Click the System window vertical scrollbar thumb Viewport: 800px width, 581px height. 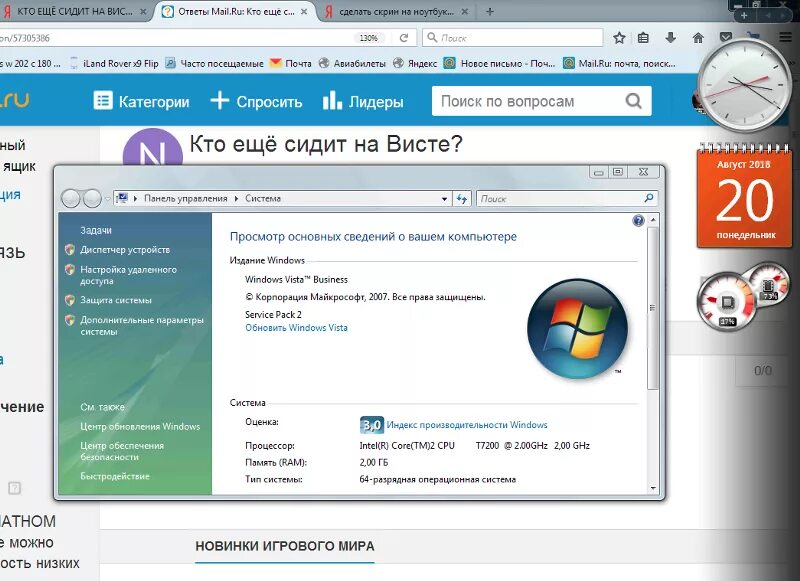[x=653, y=308]
